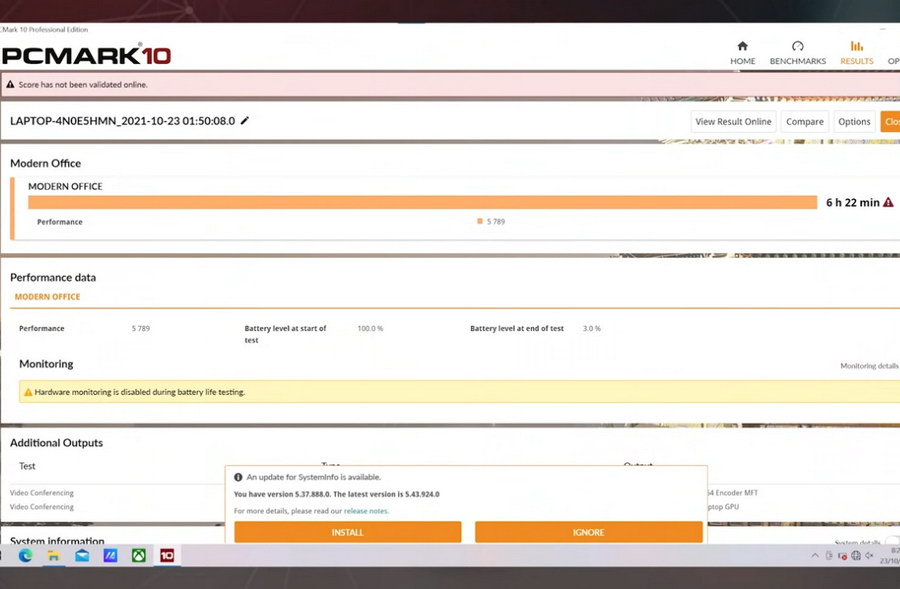Open the Options dropdown button

click(854, 122)
